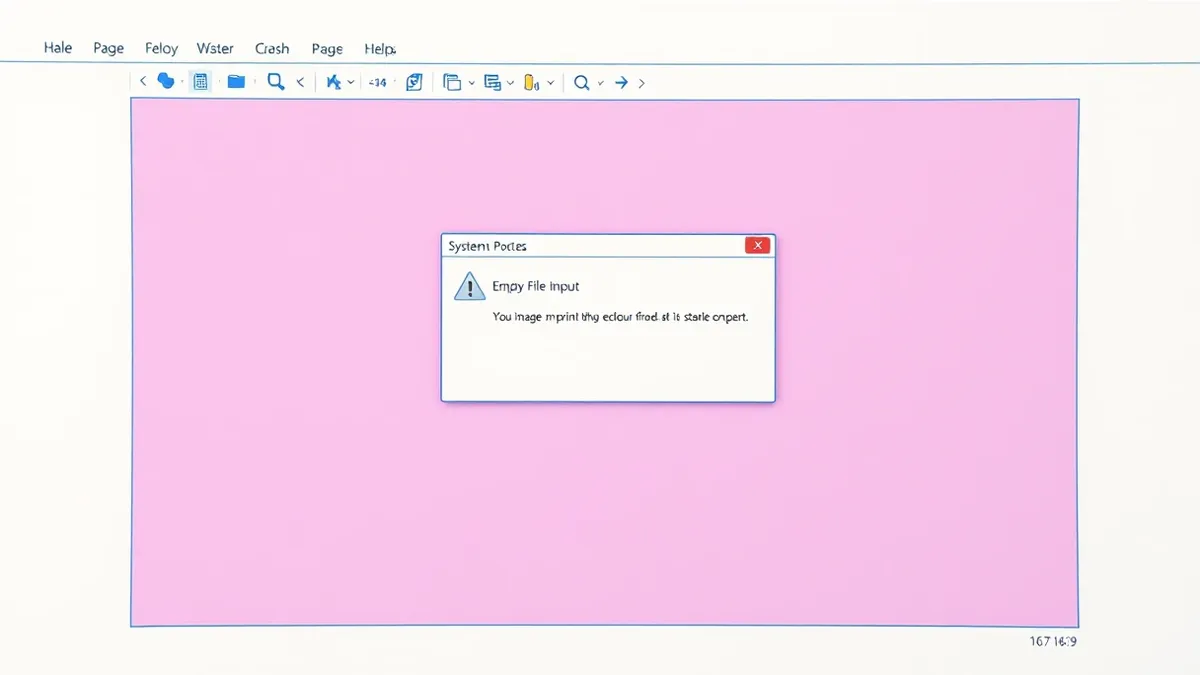Click the blue blob icon in the toolbar
1200x675 pixels.
[x=166, y=82]
